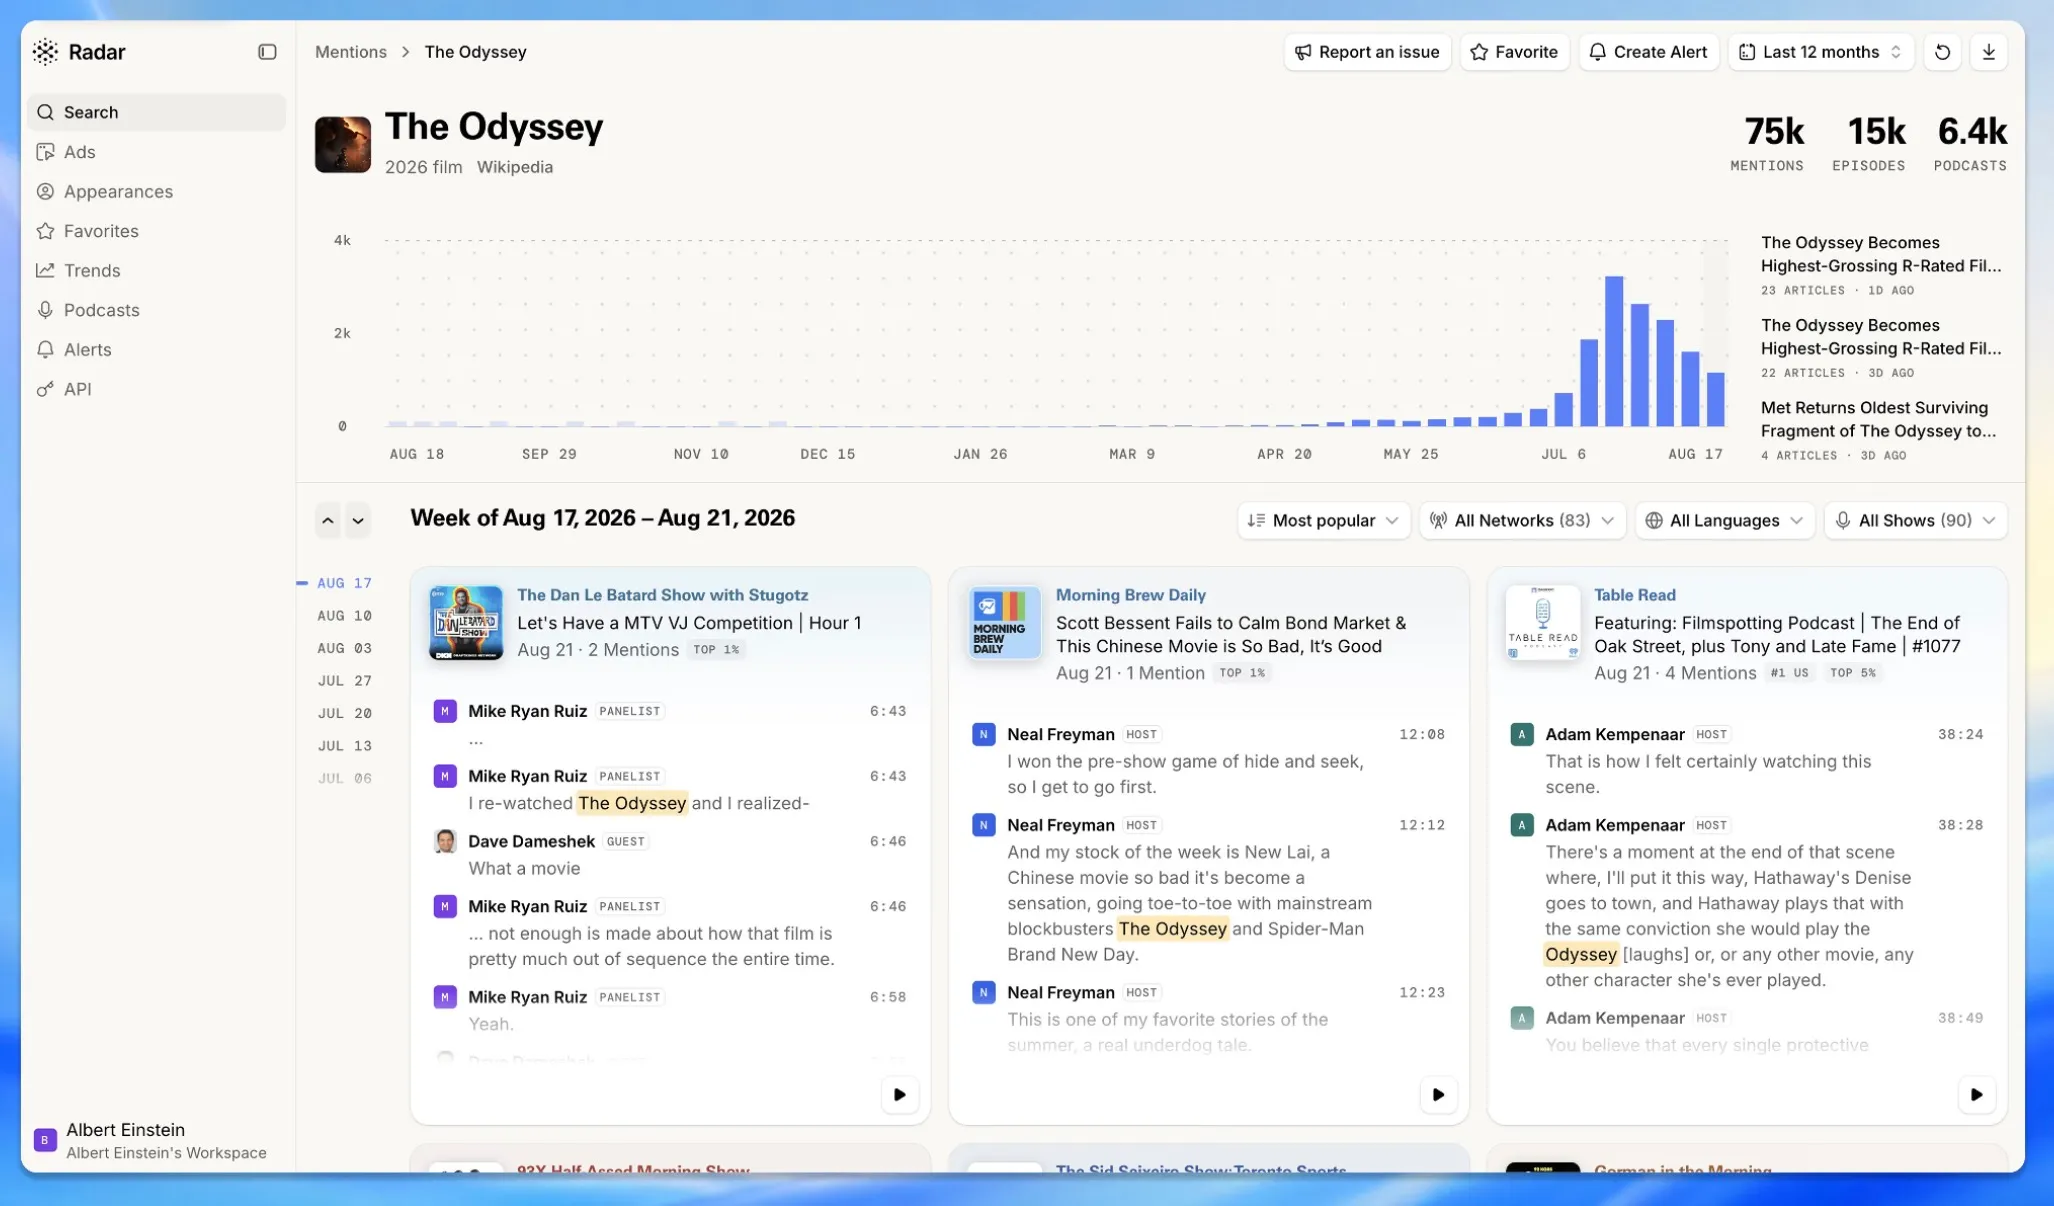This screenshot has width=2054, height=1206.
Task: Open the All Shows (90) filter dropdown
Action: click(x=1916, y=520)
